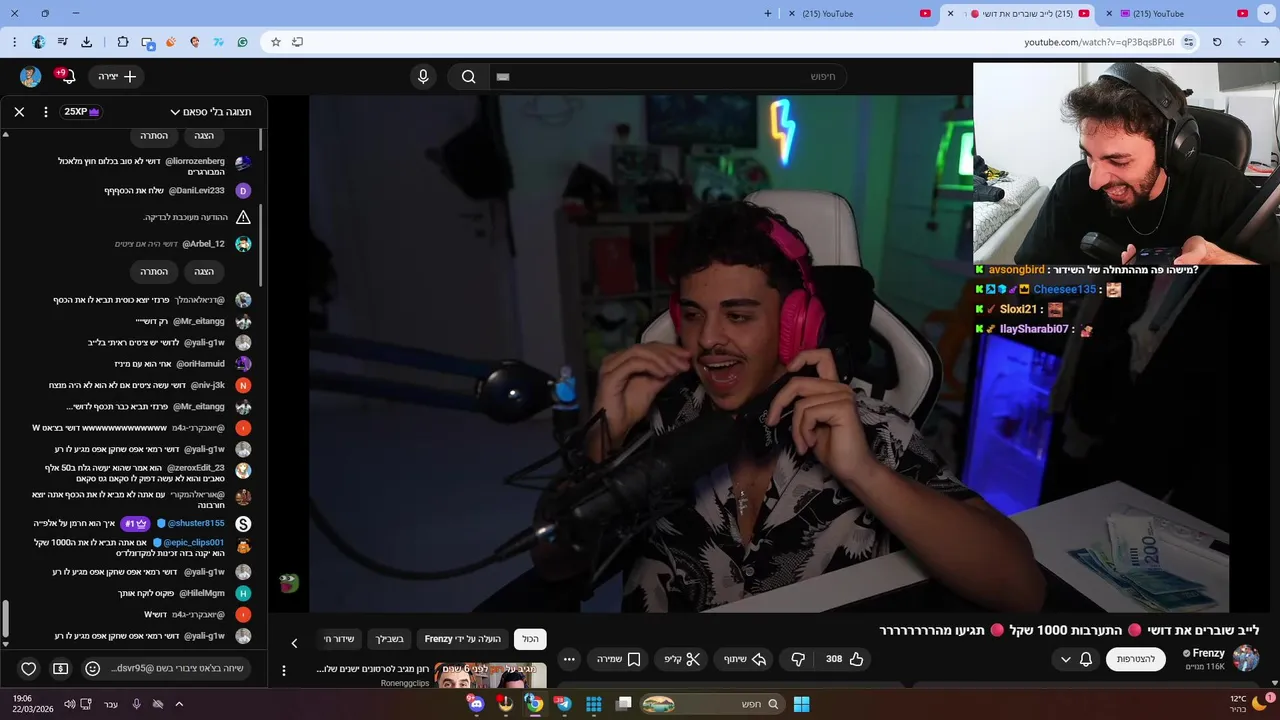Click the upper הצגה button in chat
The image size is (1280, 720).
(204, 136)
